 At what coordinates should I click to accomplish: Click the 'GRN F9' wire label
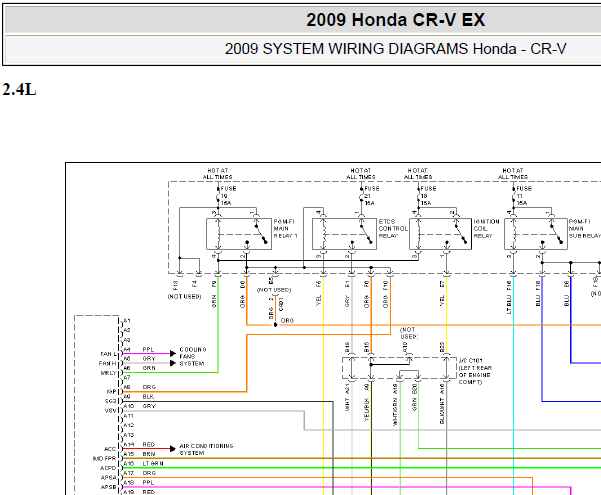click(x=214, y=294)
